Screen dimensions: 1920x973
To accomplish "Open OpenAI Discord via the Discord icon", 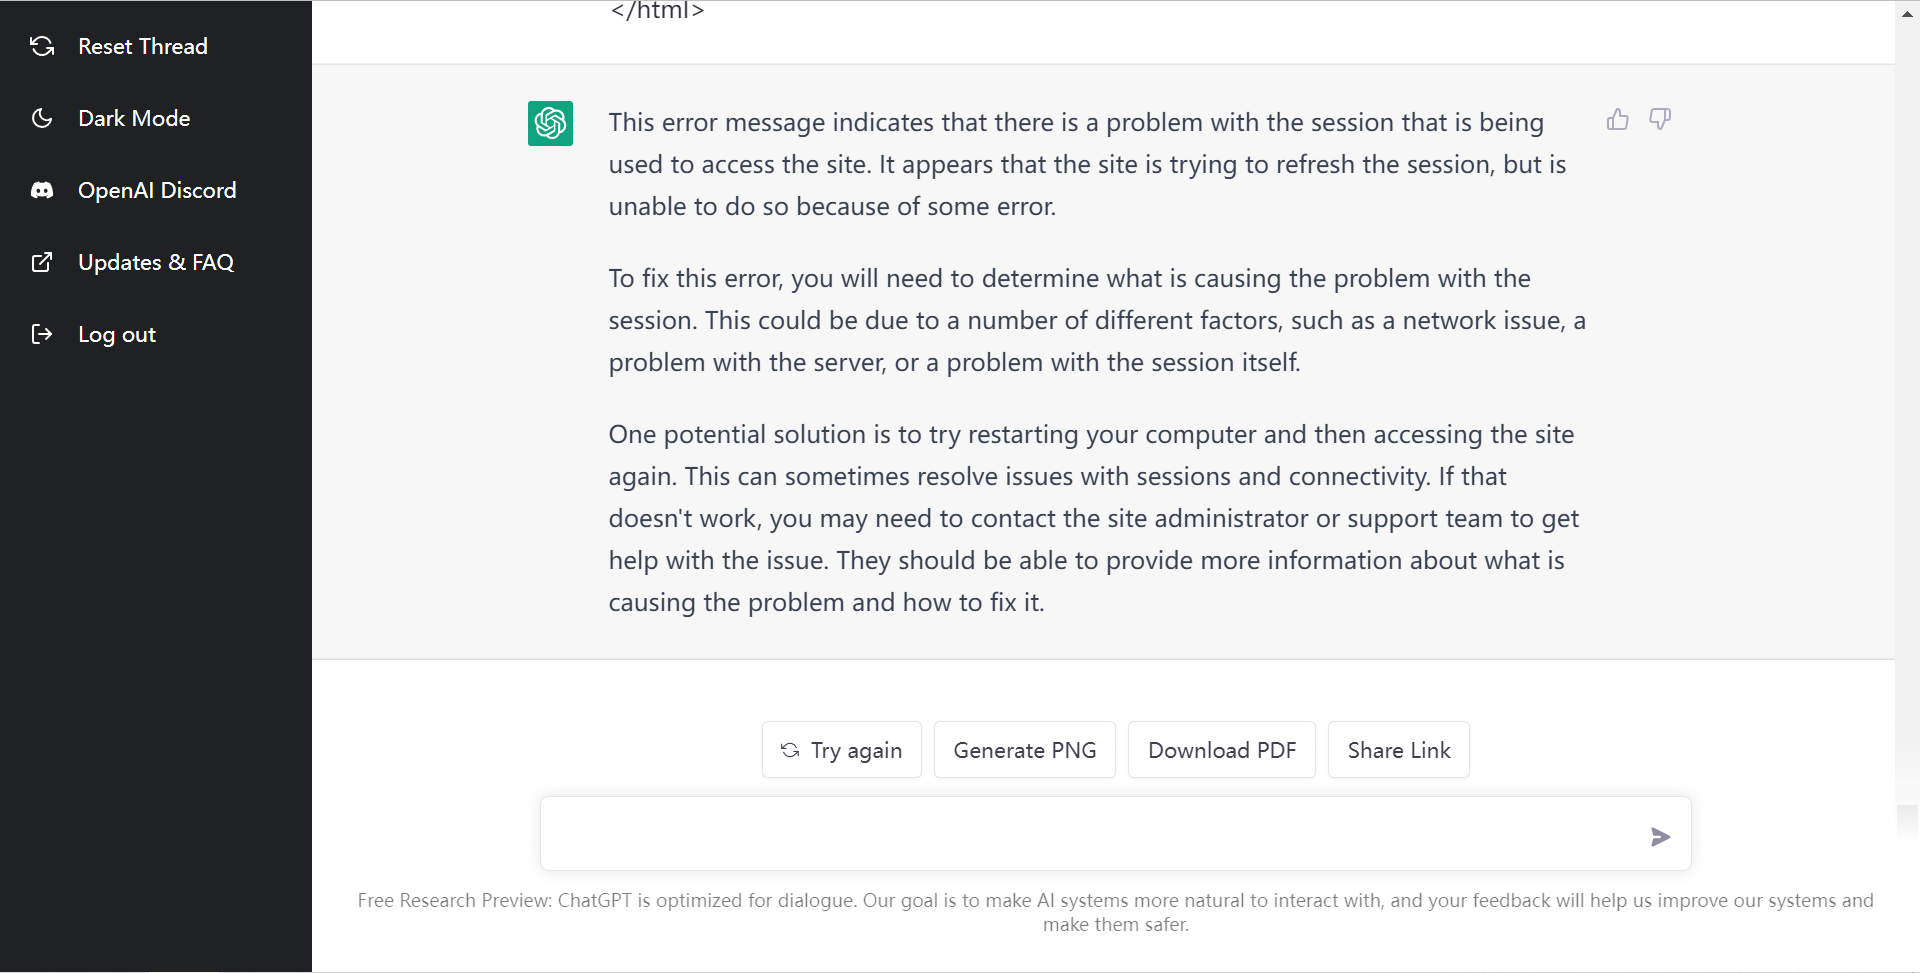I will pyautogui.click(x=43, y=190).
